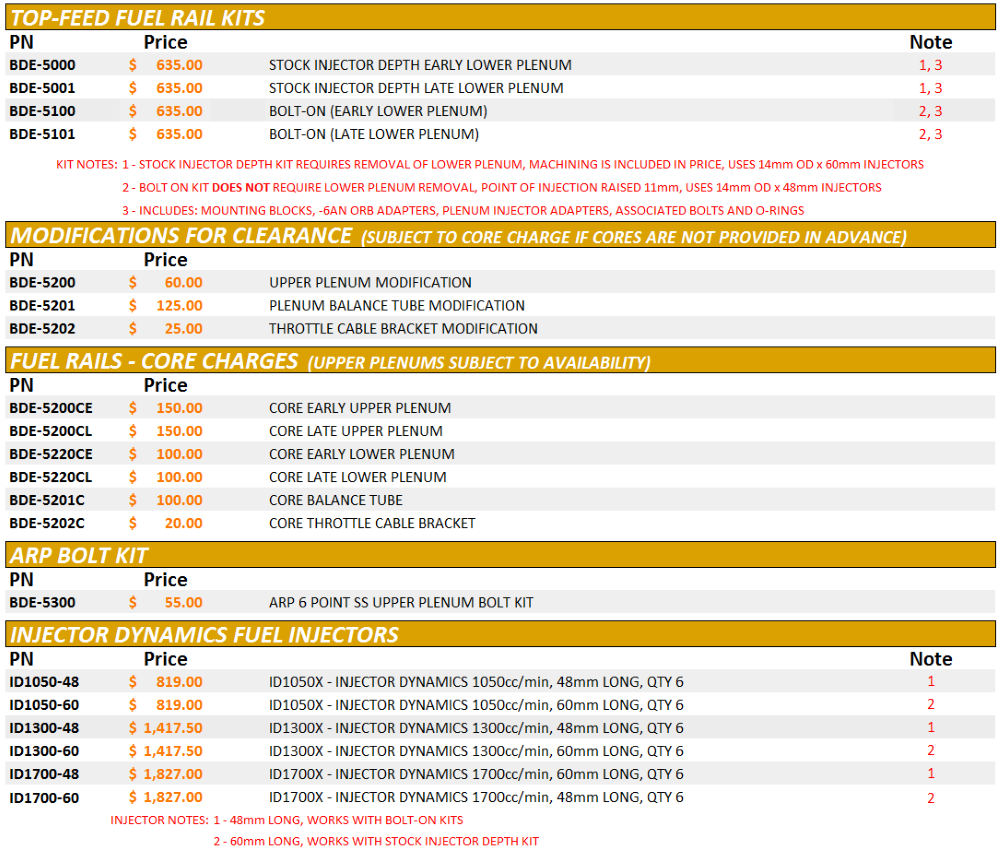Image resolution: width=1000 pixels, height=851 pixels.
Task: Click the PN column header under FUEL RAILS
Action: click(21, 385)
